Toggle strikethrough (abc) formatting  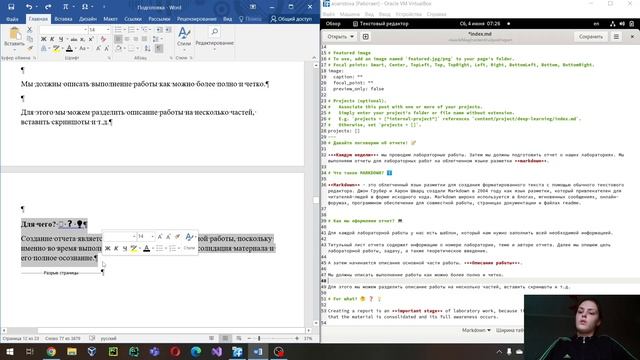(73, 39)
